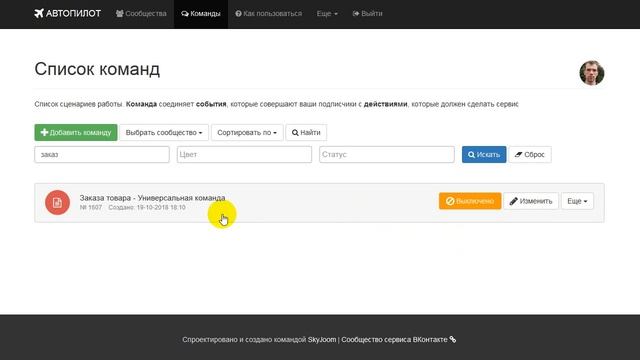Click the Найти button
640x360 pixels.
[x=306, y=132]
